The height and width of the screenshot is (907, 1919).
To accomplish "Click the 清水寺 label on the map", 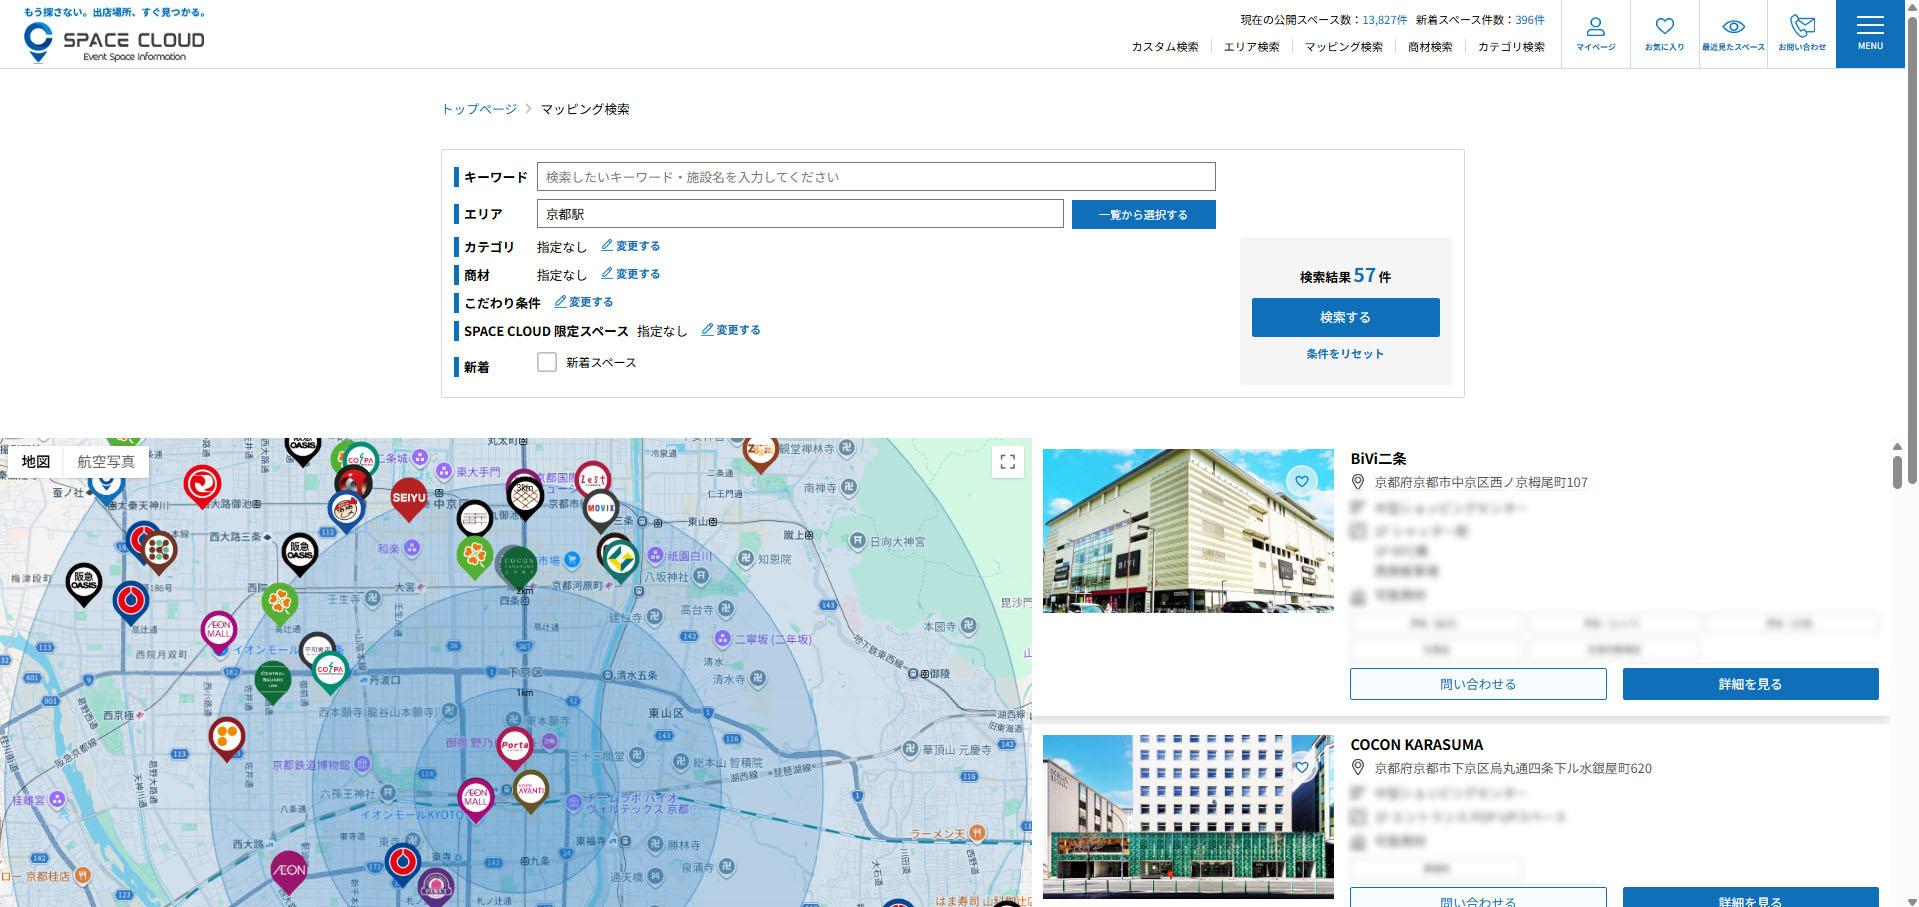I will [728, 679].
